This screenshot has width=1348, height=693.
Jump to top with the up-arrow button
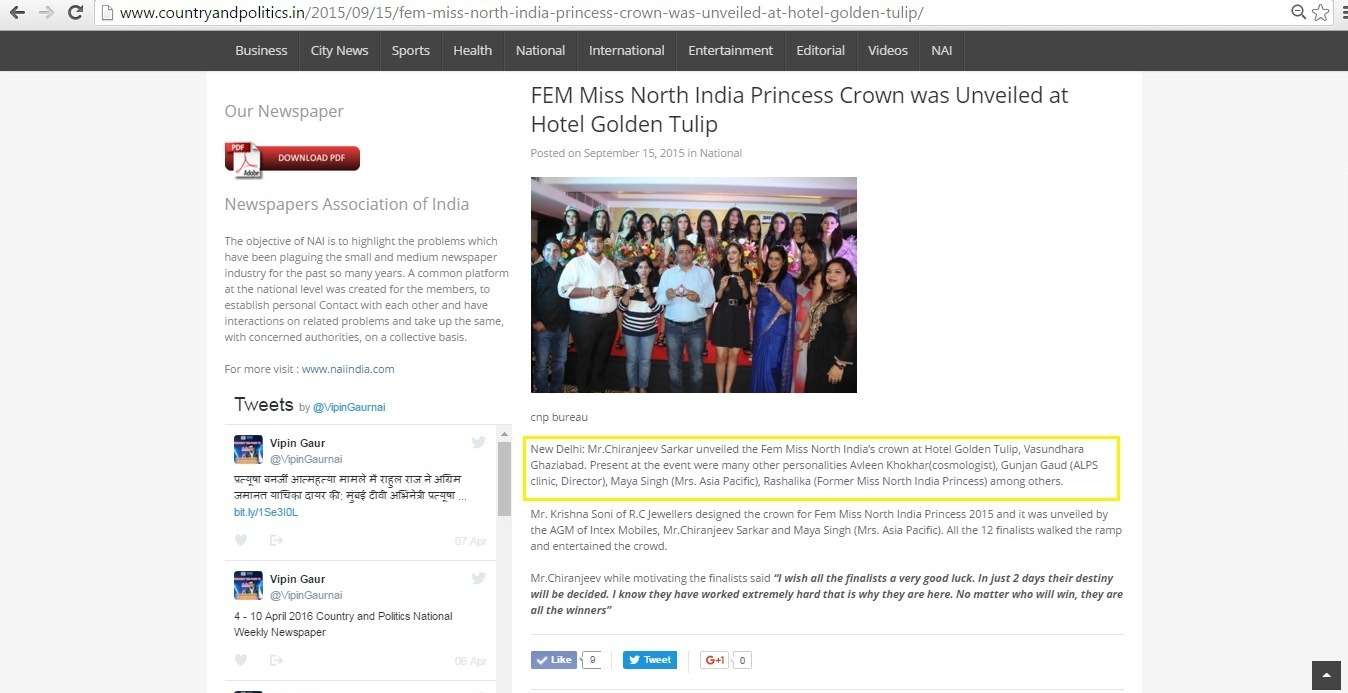click(1326, 674)
